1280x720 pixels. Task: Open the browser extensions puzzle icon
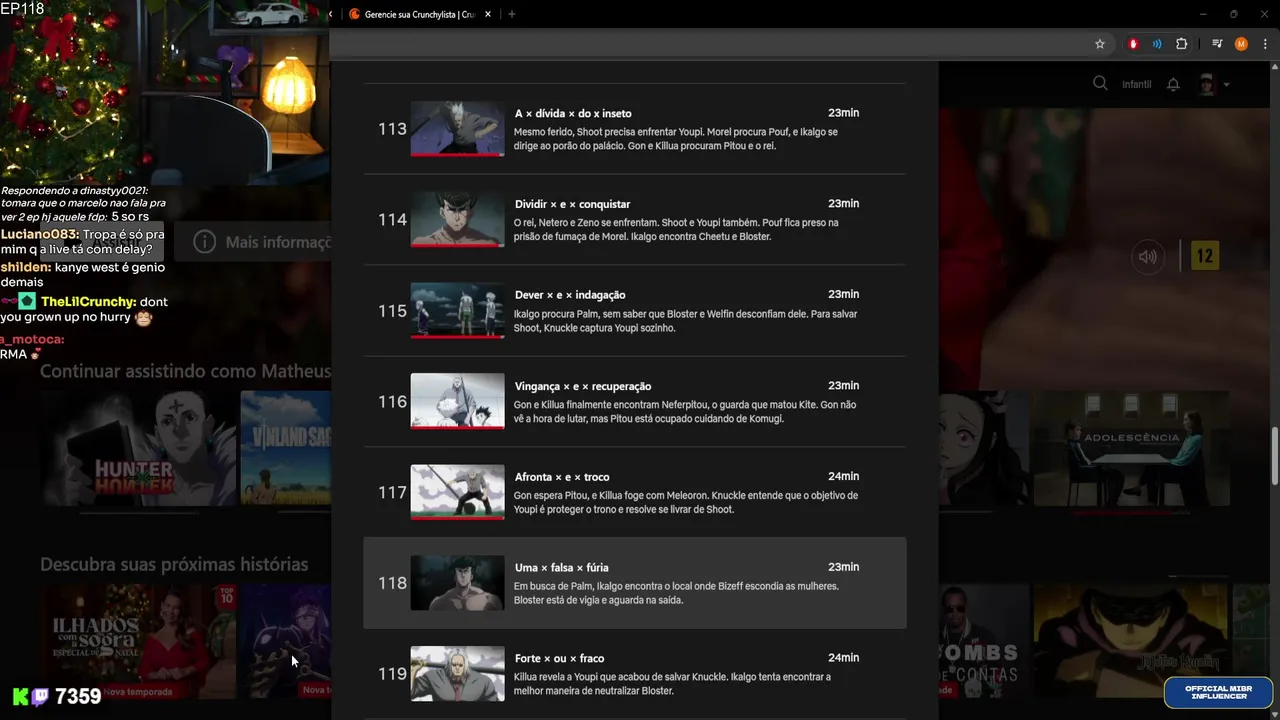[x=1182, y=44]
